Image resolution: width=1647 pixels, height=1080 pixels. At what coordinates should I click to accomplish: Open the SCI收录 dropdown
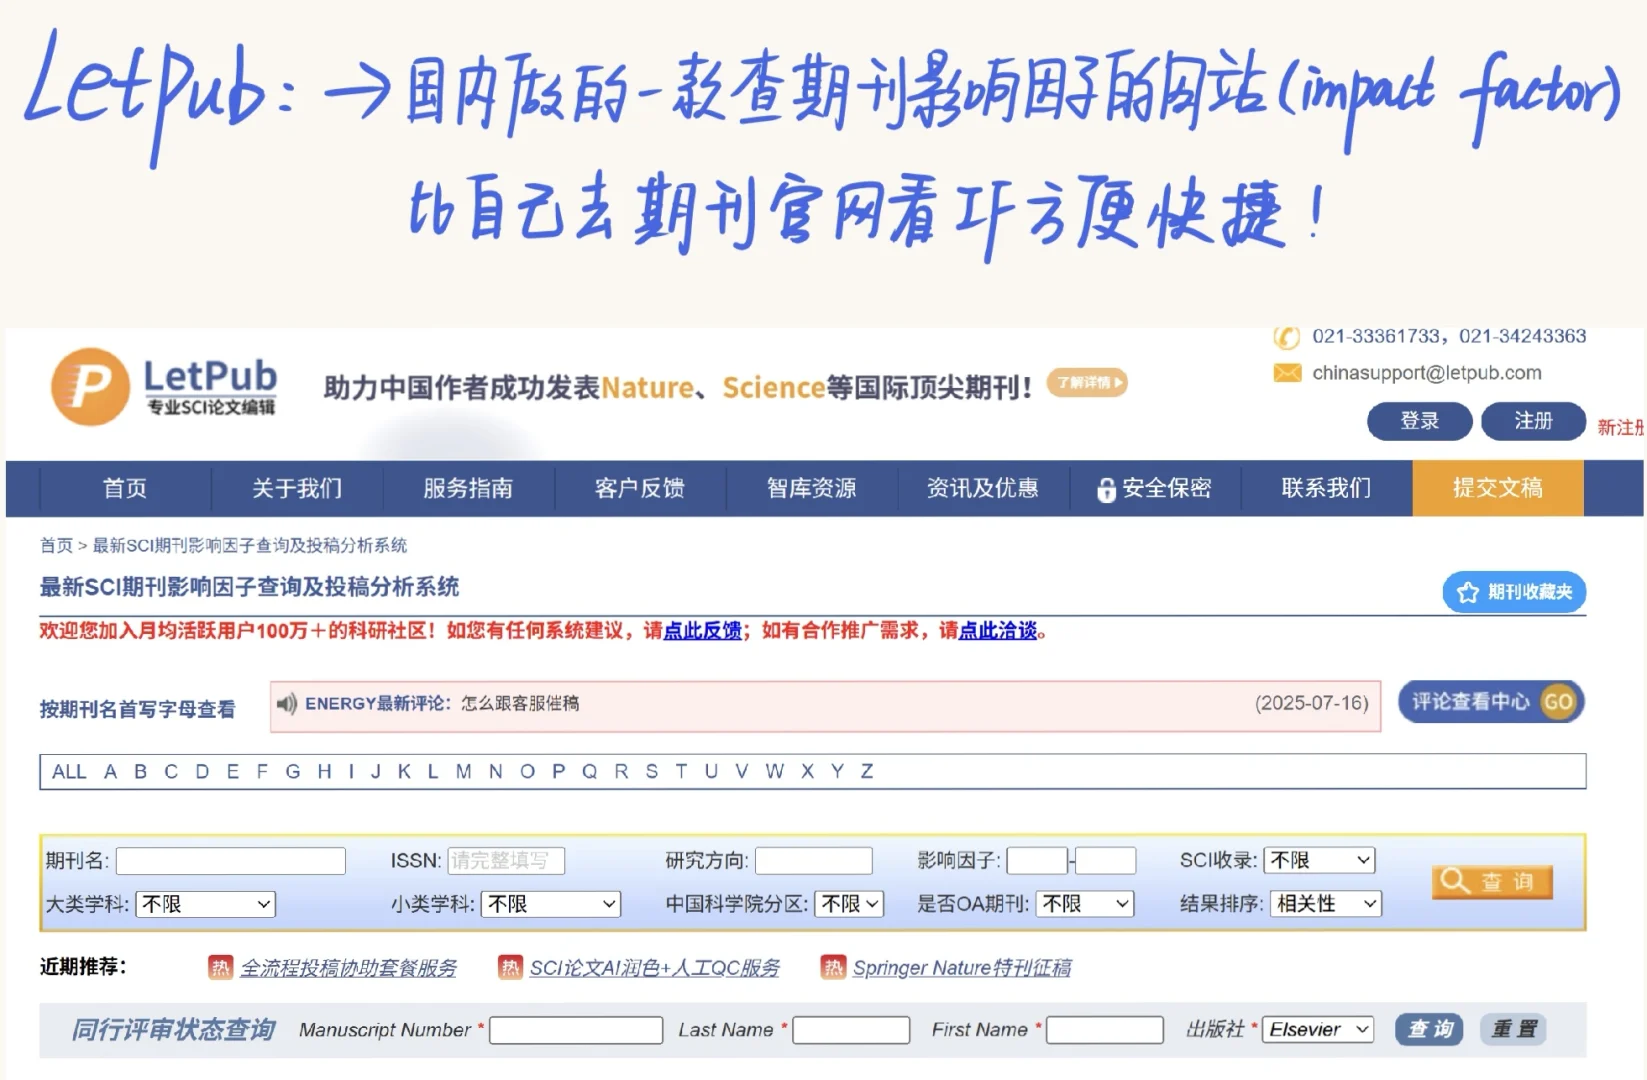click(1319, 860)
